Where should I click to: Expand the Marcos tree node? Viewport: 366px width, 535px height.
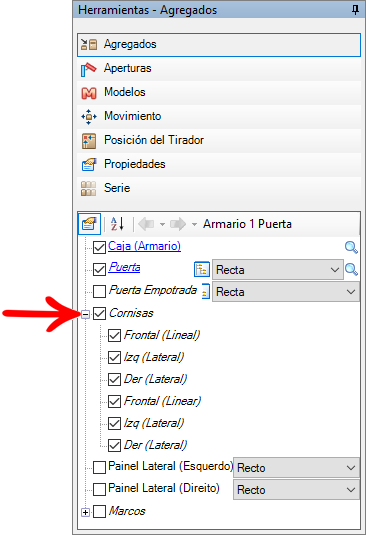click(x=86, y=512)
